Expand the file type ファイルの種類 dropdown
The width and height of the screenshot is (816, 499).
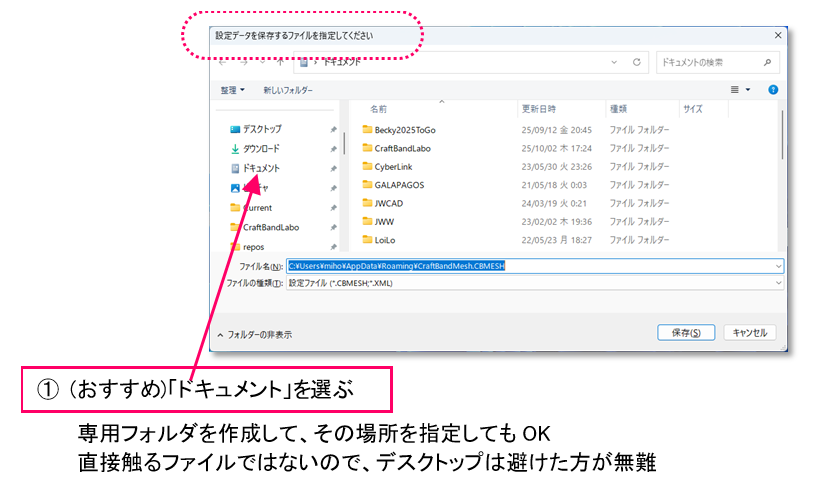click(778, 283)
